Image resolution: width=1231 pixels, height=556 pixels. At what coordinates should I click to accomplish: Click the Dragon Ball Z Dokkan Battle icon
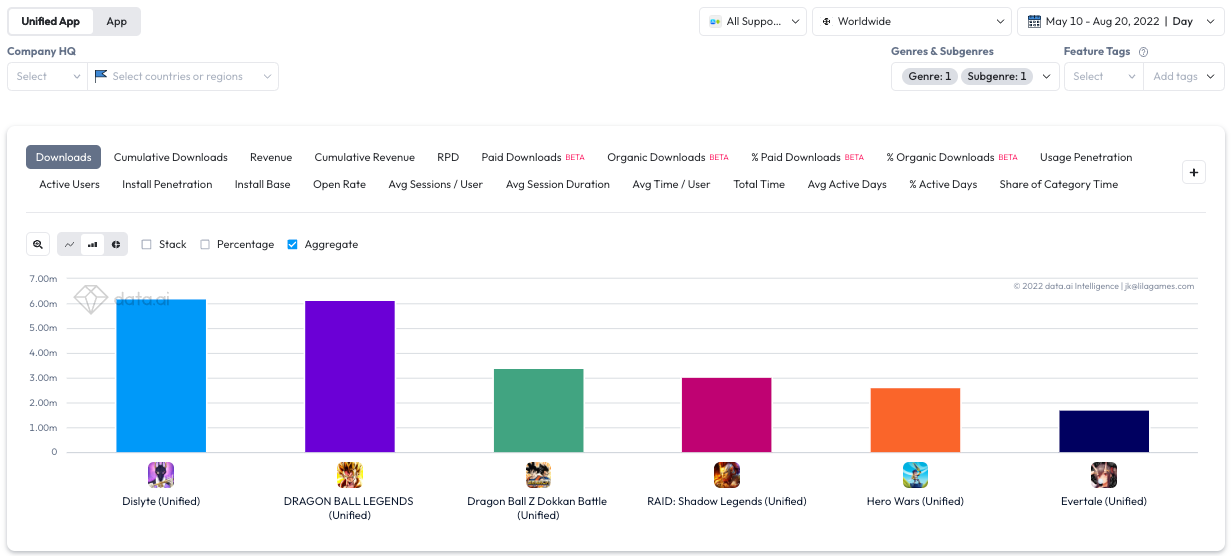click(x=538, y=475)
